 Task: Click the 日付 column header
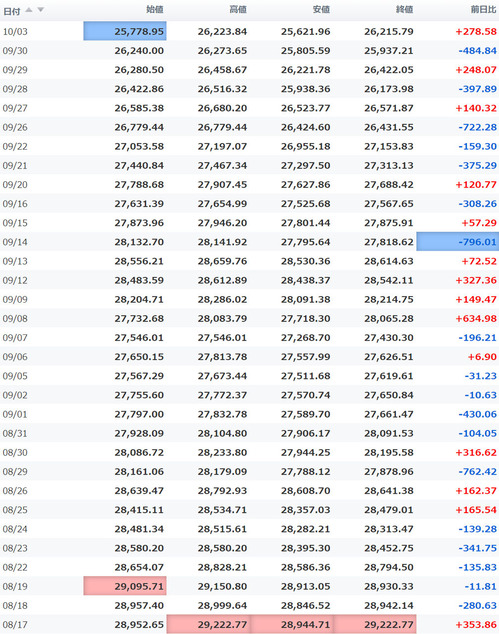(x=11, y=11)
